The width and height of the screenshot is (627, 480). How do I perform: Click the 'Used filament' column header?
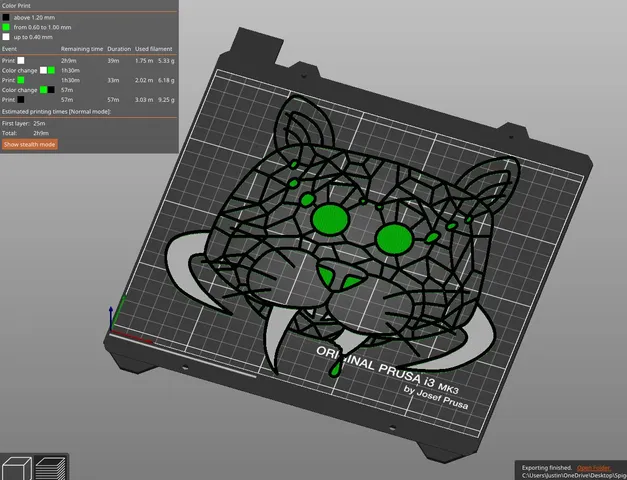(x=154, y=49)
